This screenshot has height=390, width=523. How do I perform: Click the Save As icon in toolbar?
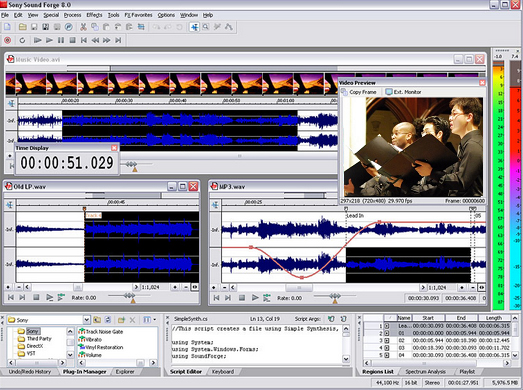[46, 27]
